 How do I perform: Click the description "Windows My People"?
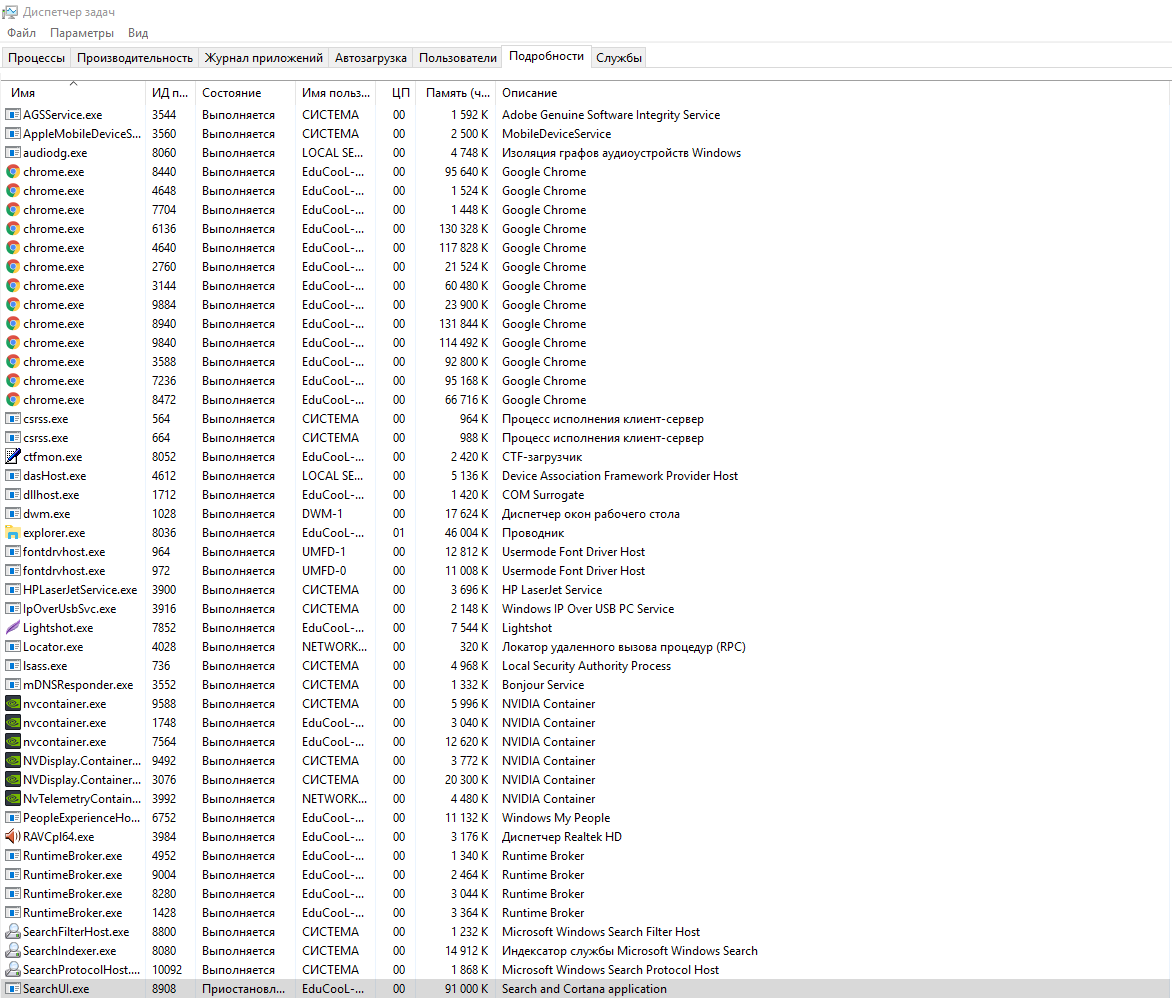pos(556,818)
